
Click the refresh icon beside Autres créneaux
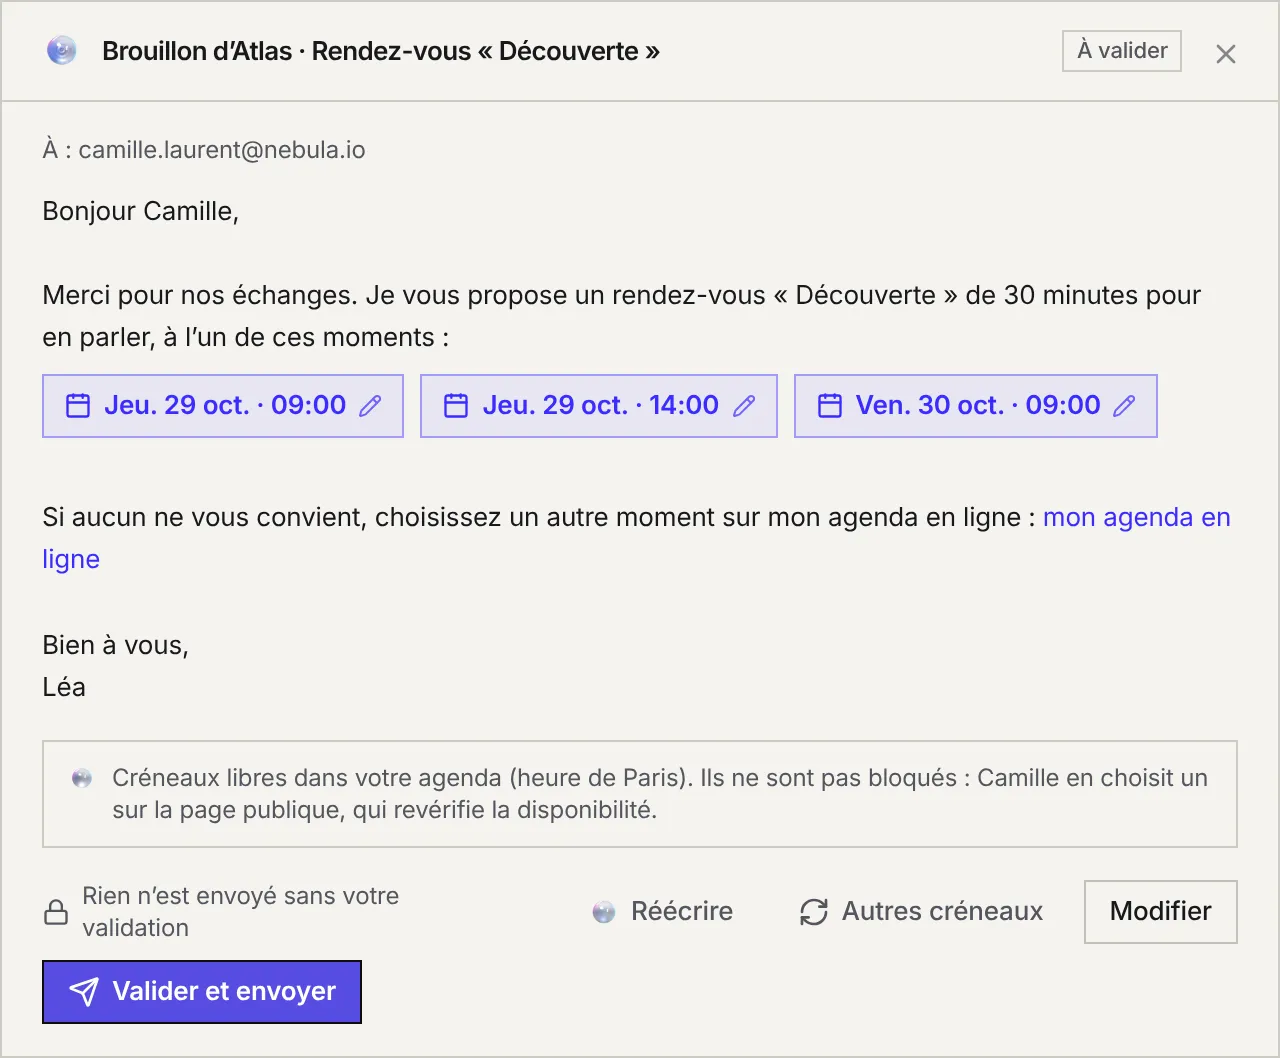(x=814, y=912)
